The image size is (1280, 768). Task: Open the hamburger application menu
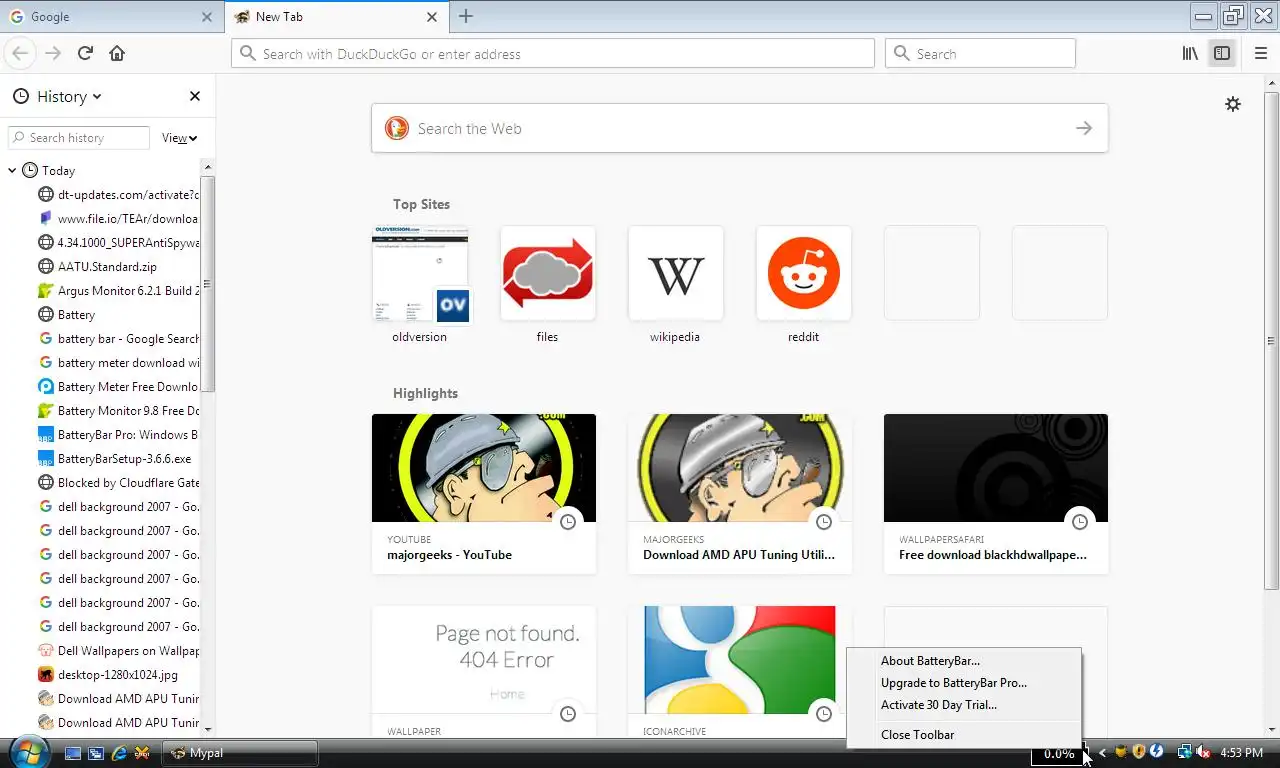pos(1260,53)
